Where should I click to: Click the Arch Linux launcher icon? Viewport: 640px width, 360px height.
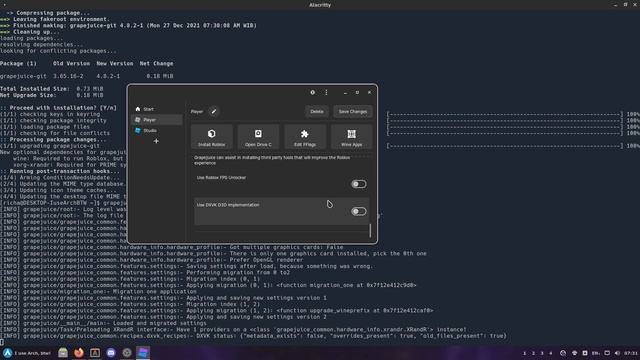tap(7, 353)
